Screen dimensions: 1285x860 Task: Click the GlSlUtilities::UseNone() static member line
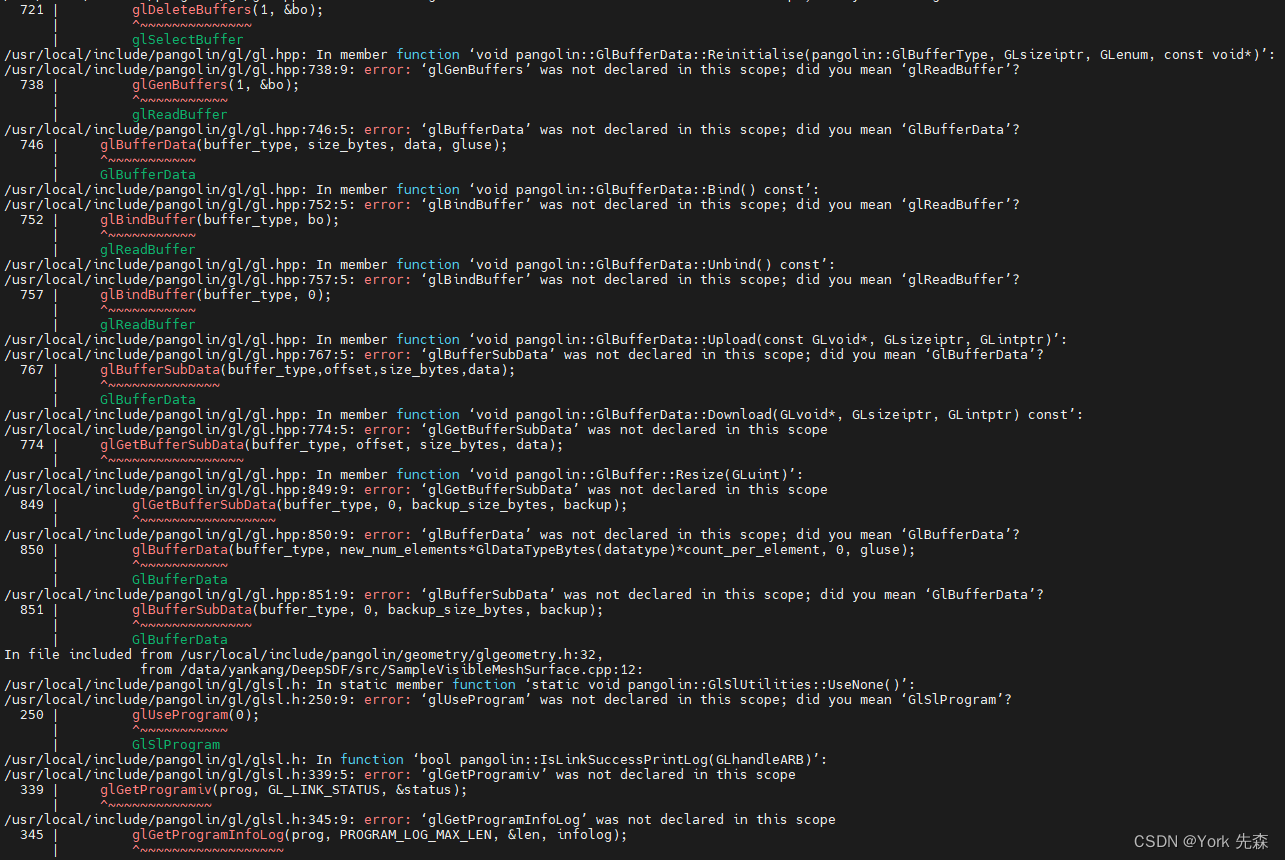pyautogui.click(x=460, y=684)
